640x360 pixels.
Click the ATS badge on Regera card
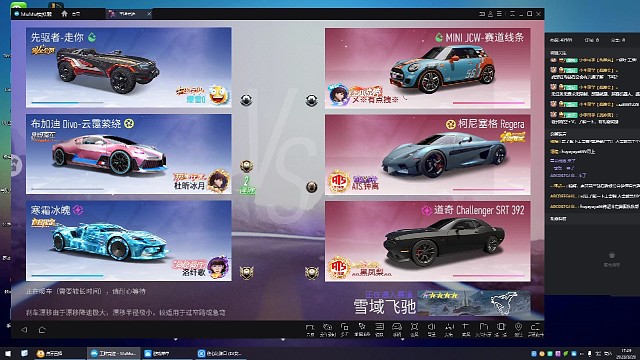(x=339, y=181)
